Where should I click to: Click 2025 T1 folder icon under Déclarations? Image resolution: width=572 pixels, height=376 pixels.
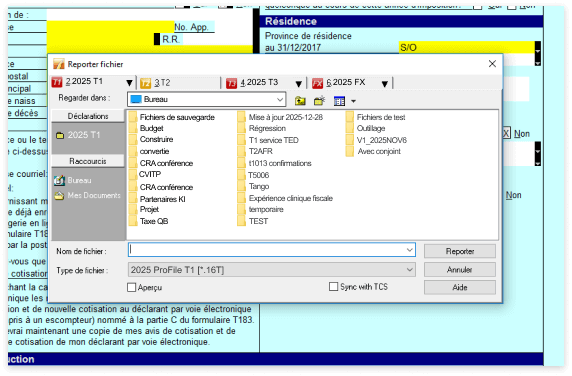pyautogui.click(x=60, y=135)
